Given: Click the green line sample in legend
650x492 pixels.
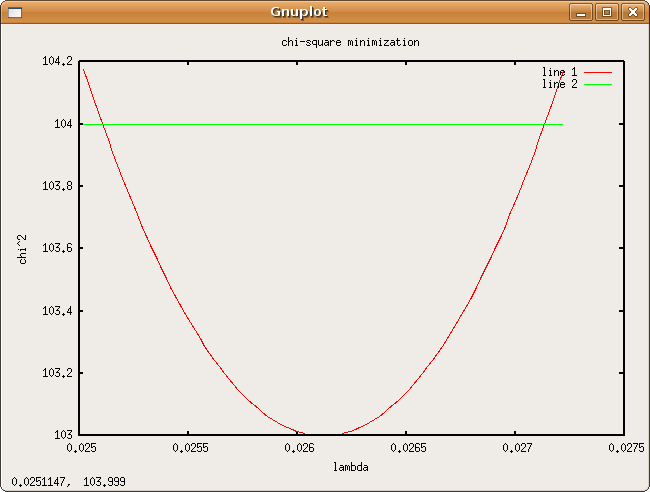Looking at the screenshot, I should pyautogui.click(x=597, y=85).
